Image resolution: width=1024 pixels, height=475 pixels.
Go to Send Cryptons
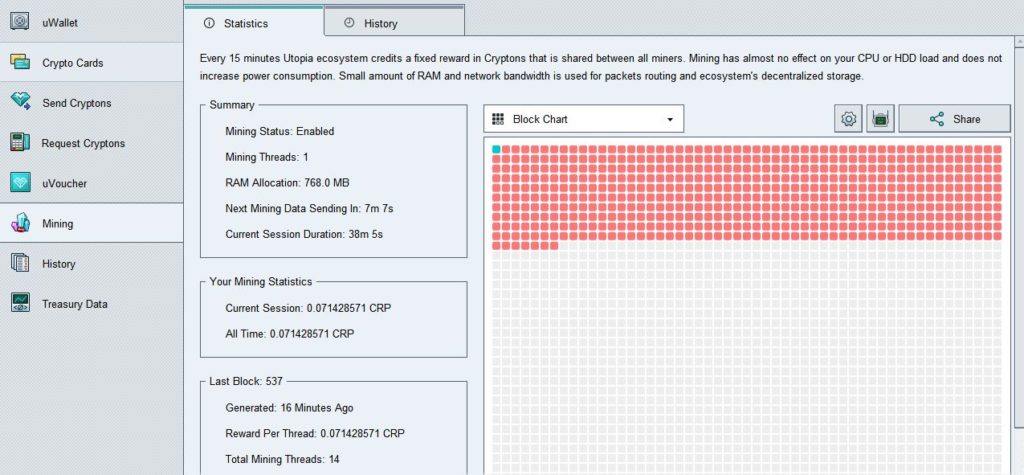pos(91,103)
